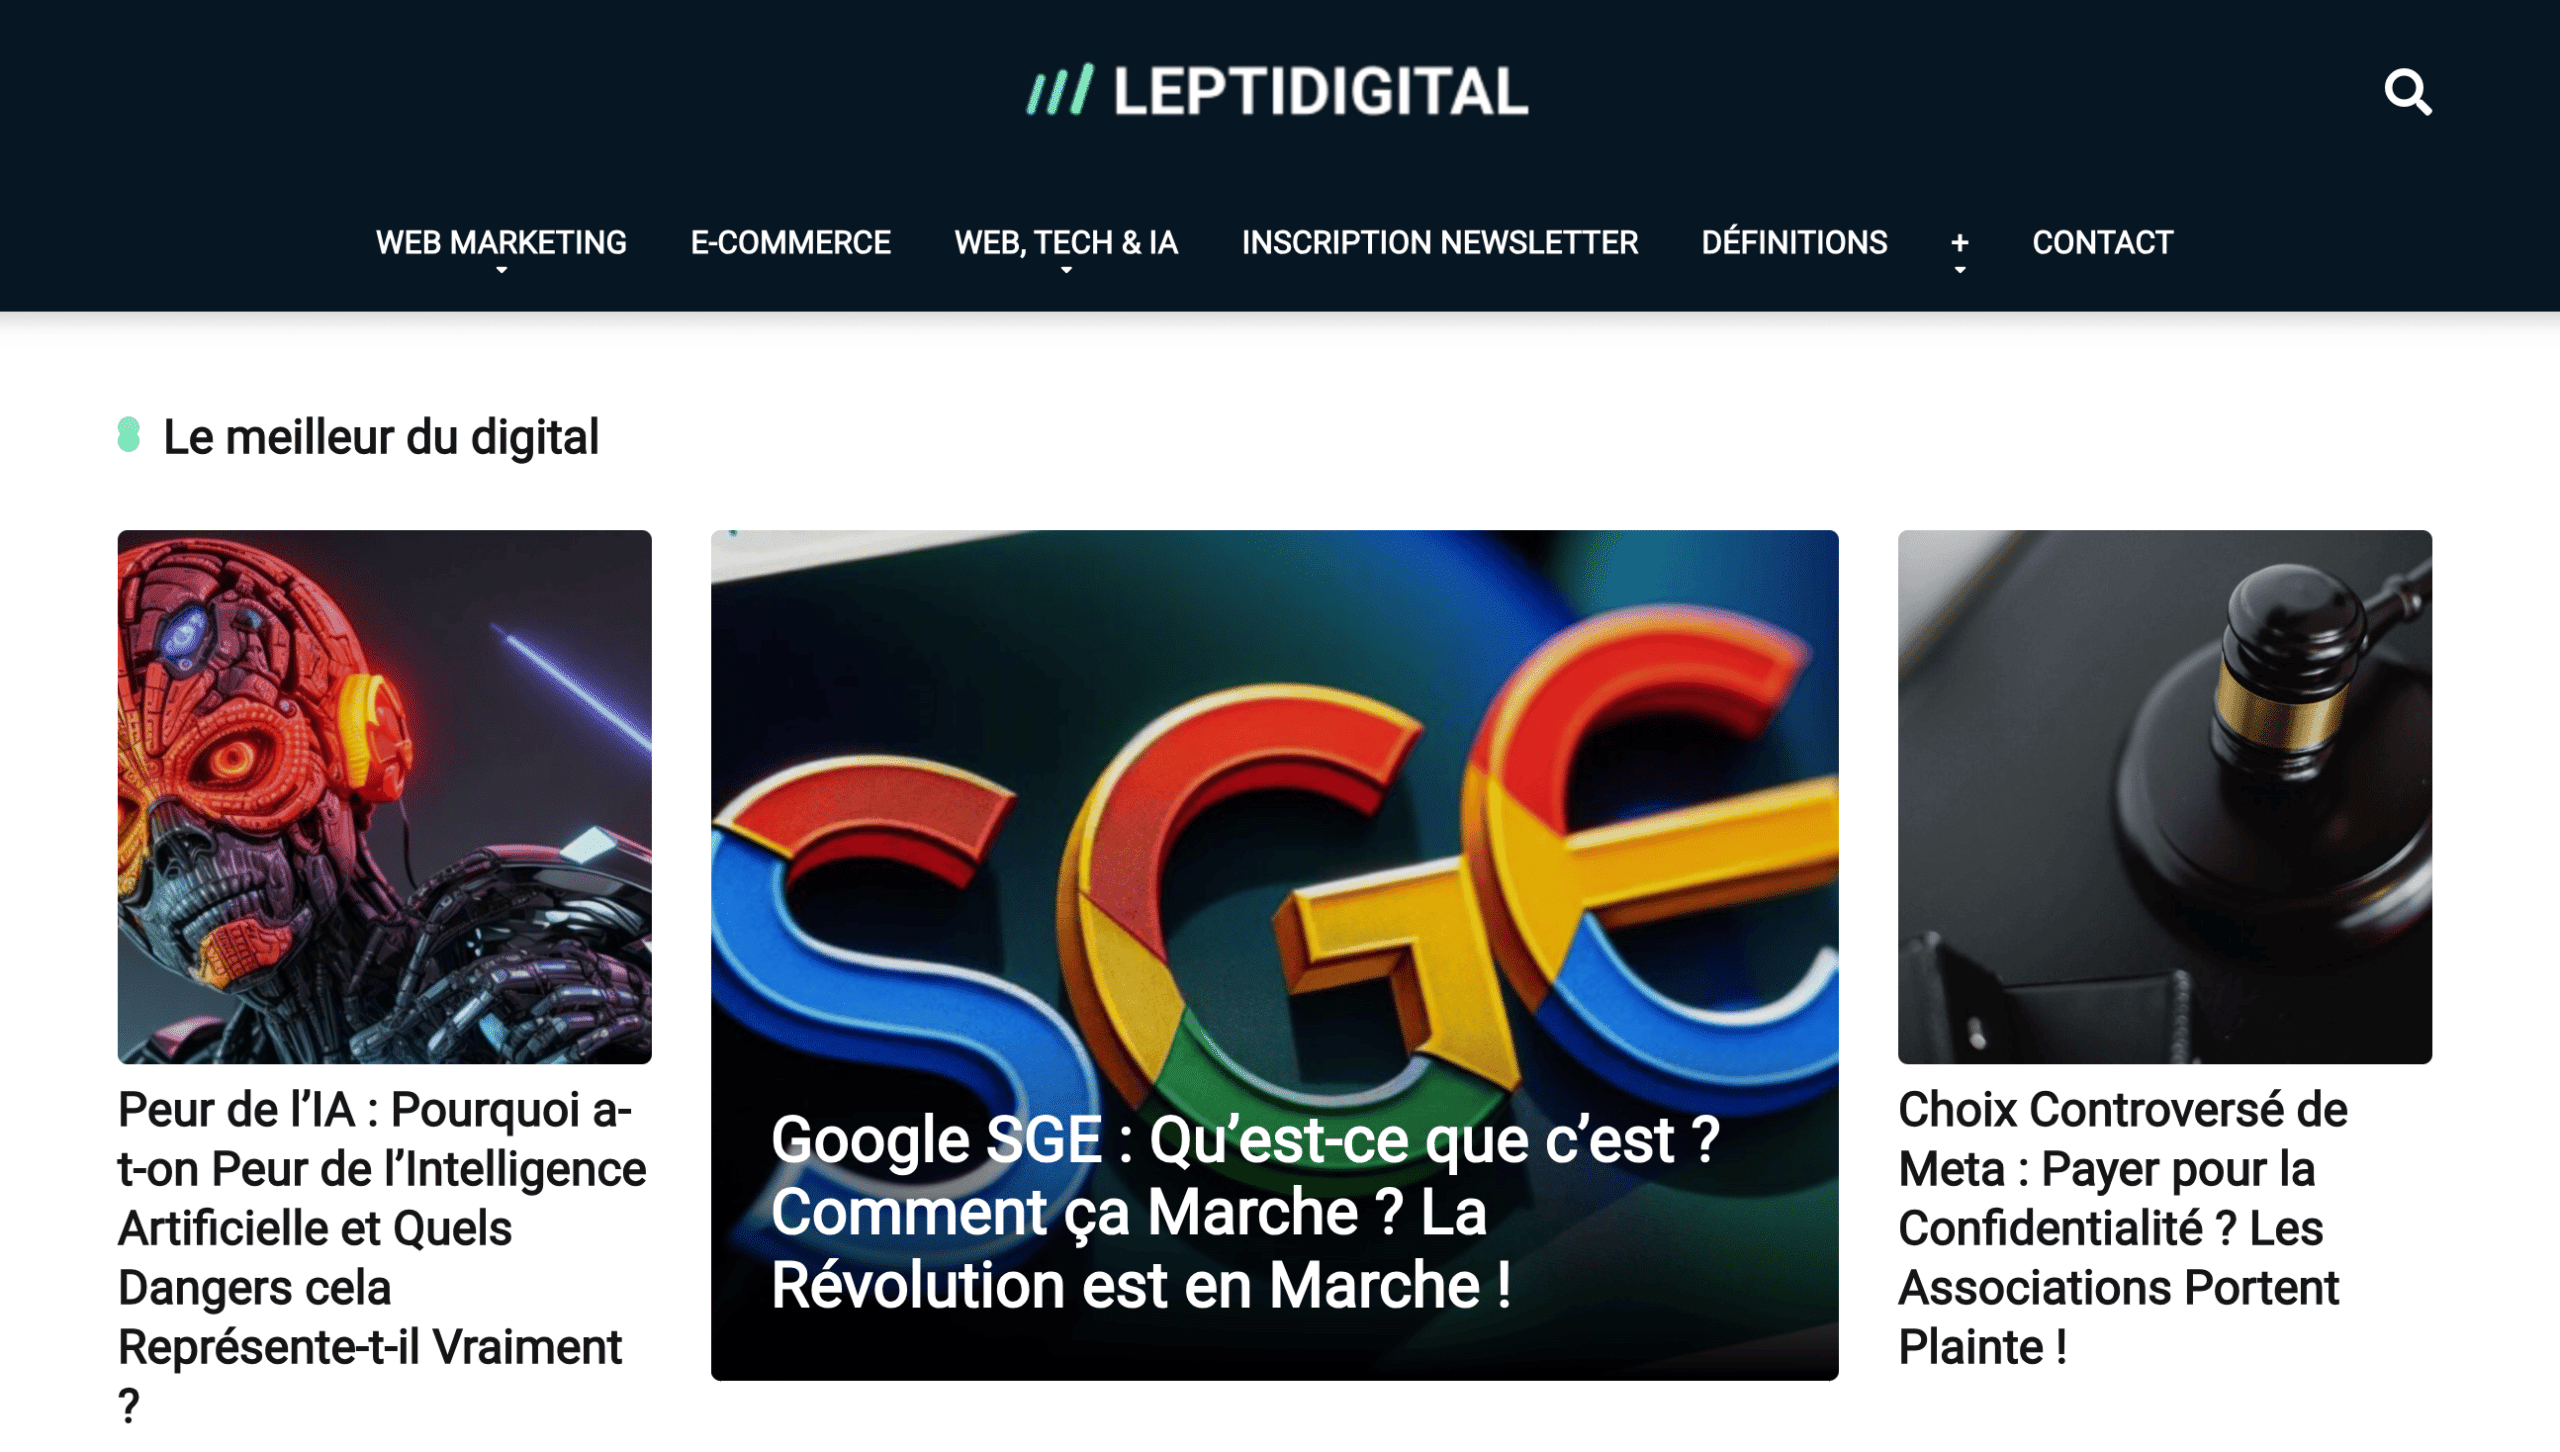Open the WEB MARKETING menu label
Image resolution: width=2560 pixels, height=1452 pixels.
[x=501, y=243]
